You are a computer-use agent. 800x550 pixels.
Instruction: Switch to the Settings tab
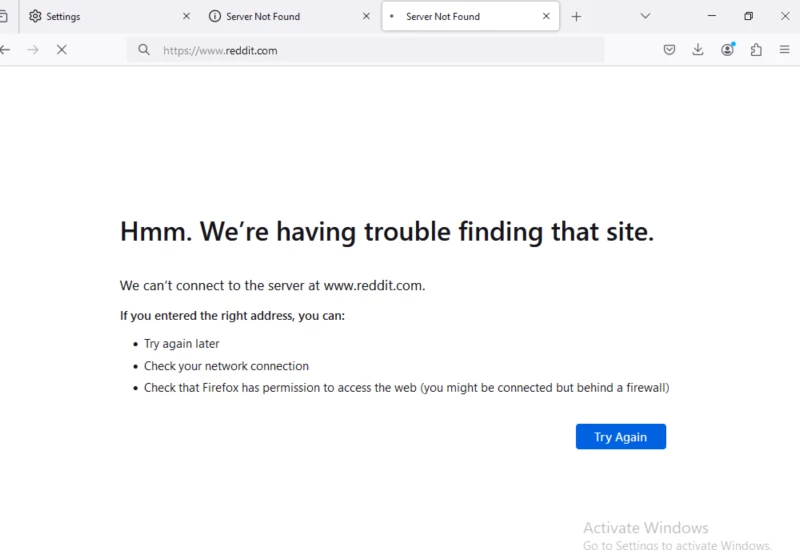tap(109, 16)
